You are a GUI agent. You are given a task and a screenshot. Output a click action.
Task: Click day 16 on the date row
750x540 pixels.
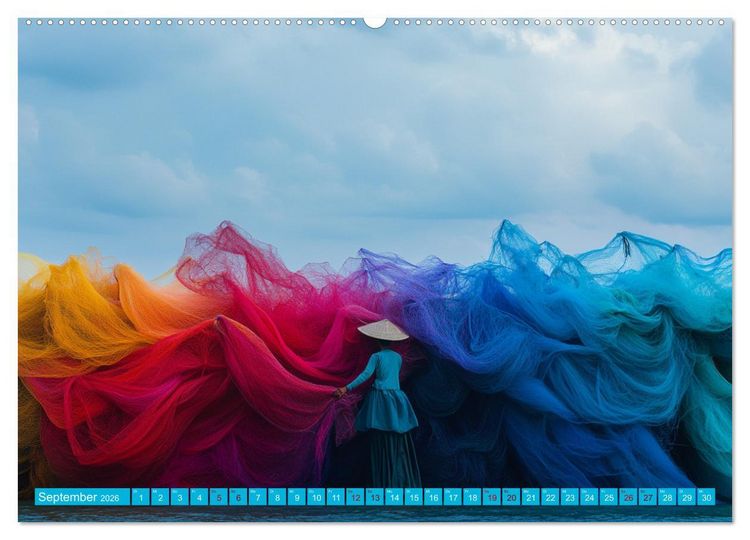(x=432, y=497)
